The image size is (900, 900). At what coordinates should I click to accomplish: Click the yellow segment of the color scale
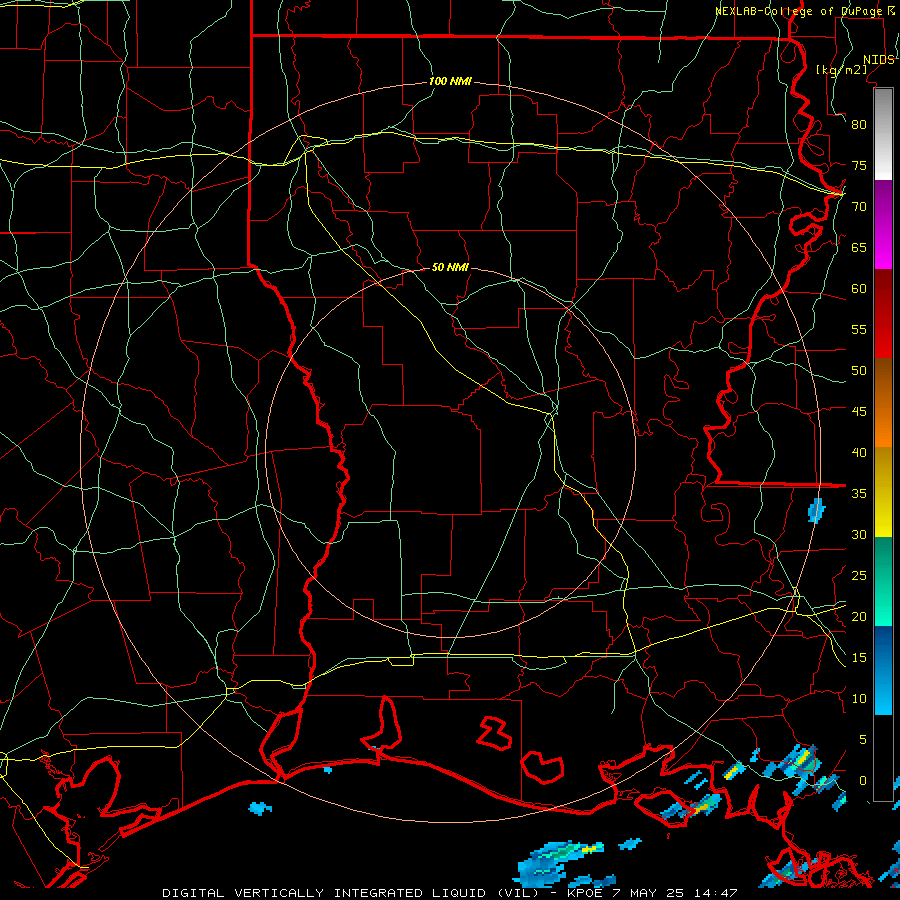(883, 492)
